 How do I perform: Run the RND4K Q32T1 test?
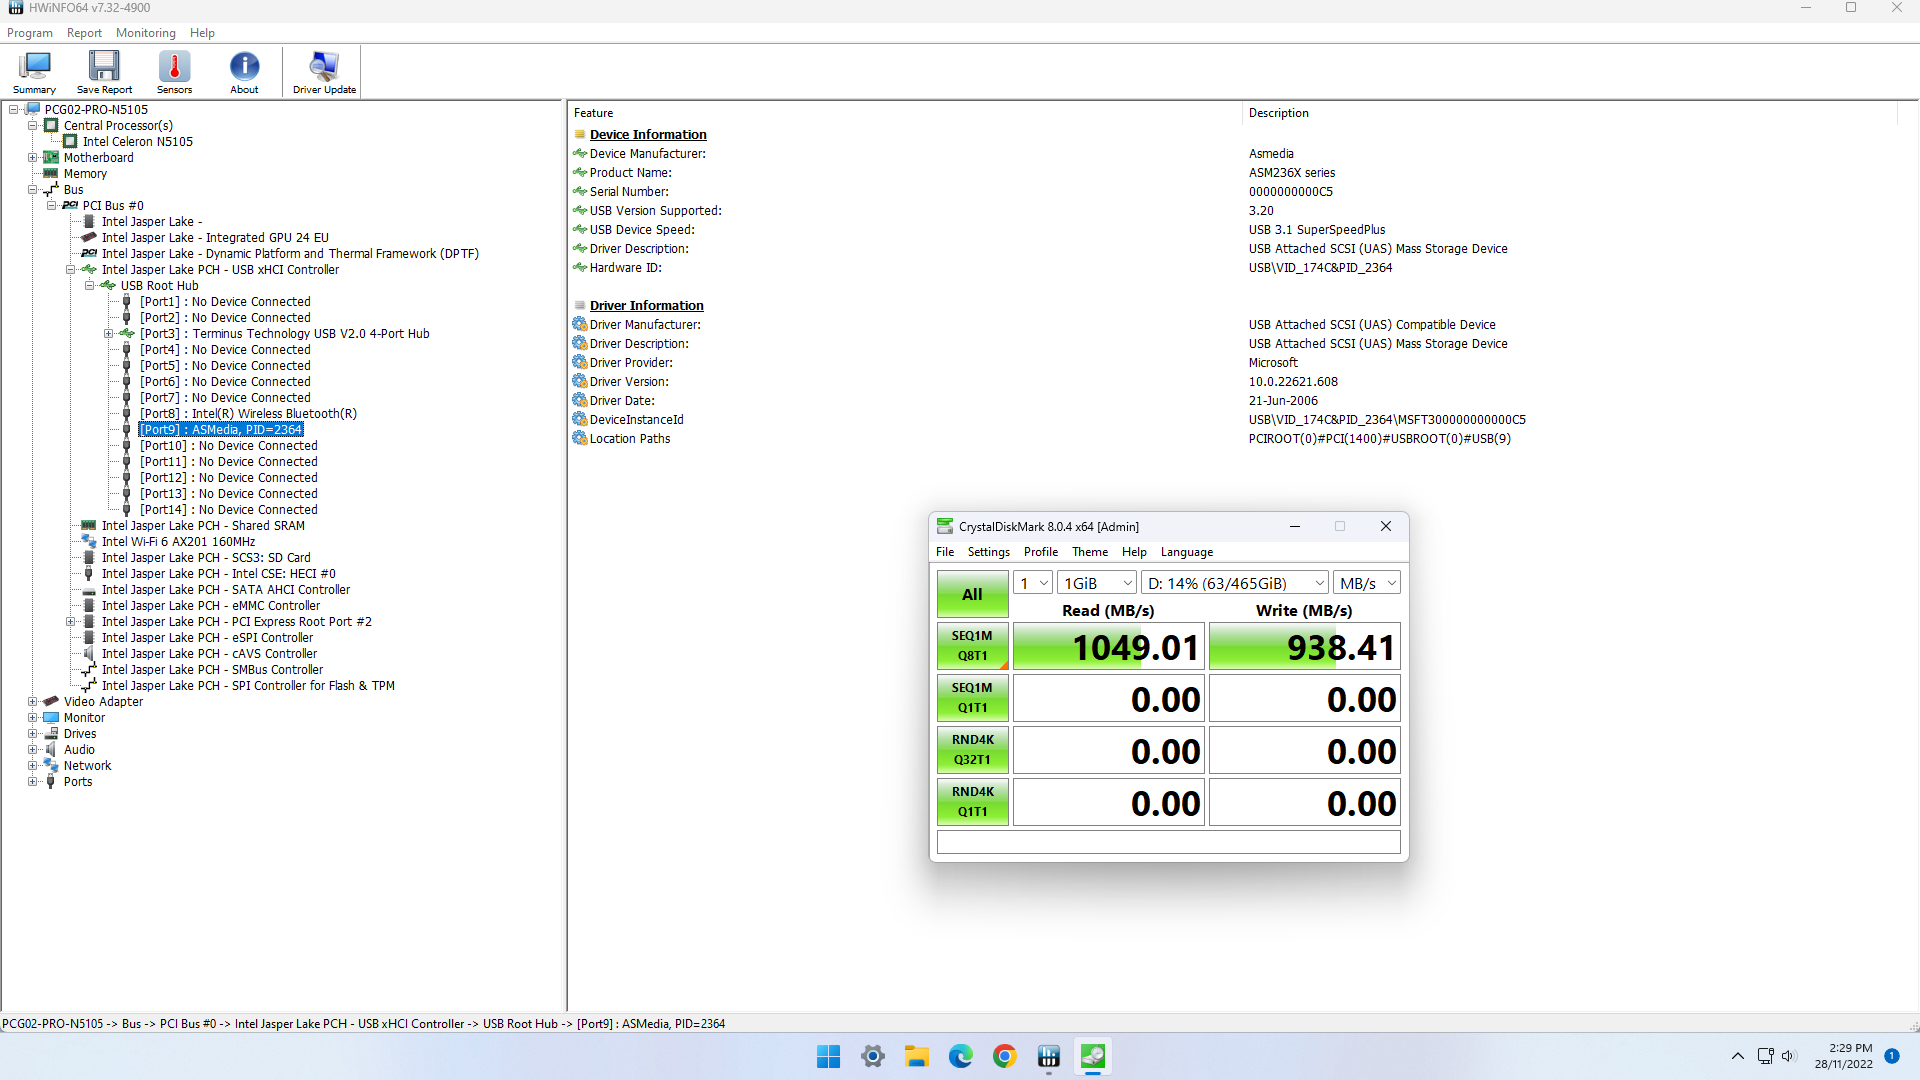pos(972,750)
